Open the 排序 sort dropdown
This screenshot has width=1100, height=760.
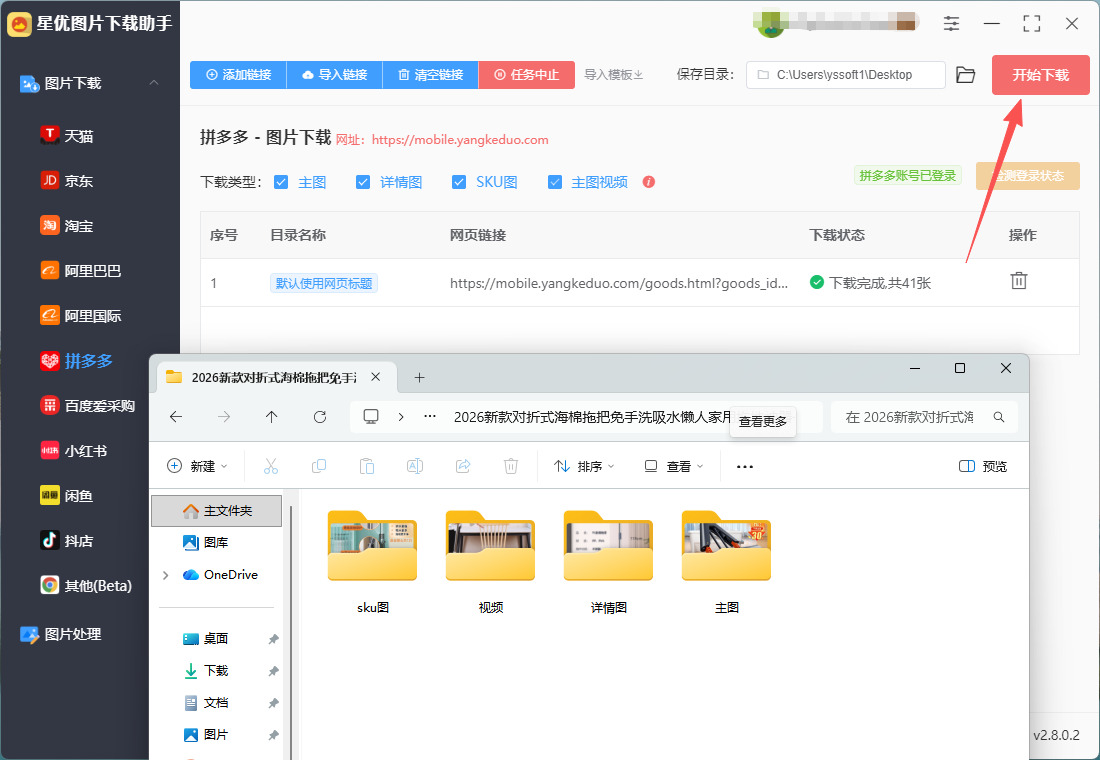[584, 466]
